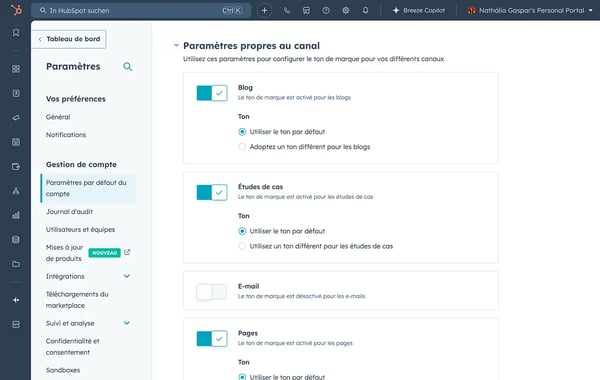Open Téléchargements du marketplace
600x380 pixels.
click(x=77, y=300)
